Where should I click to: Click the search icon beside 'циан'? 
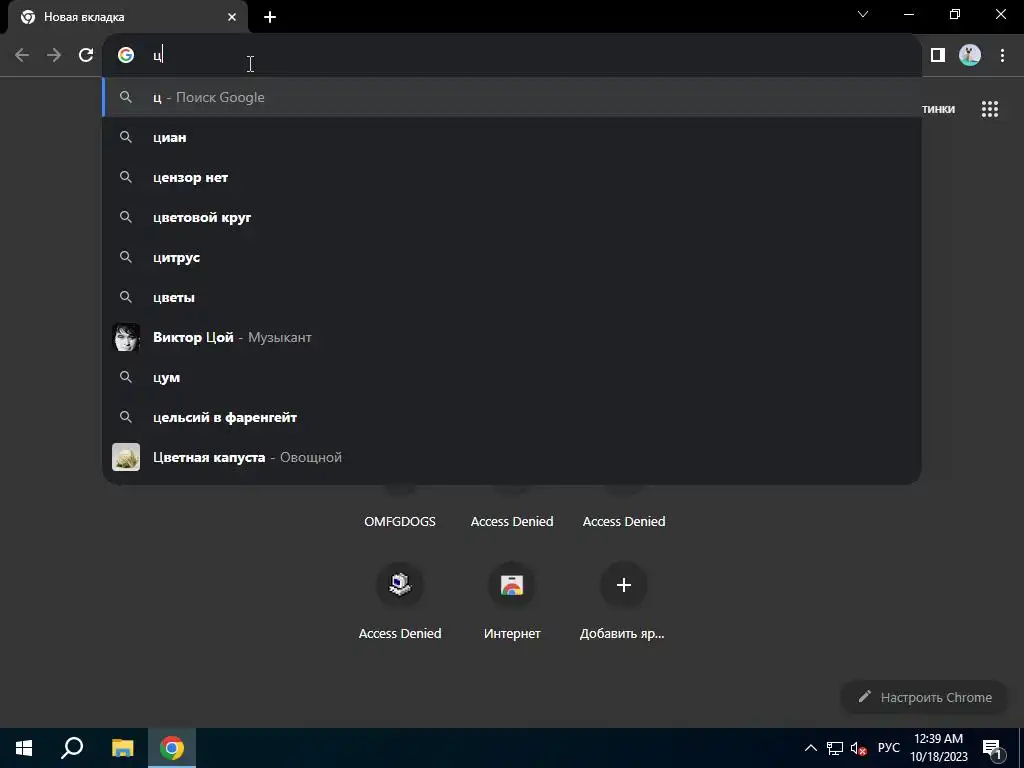coord(126,137)
